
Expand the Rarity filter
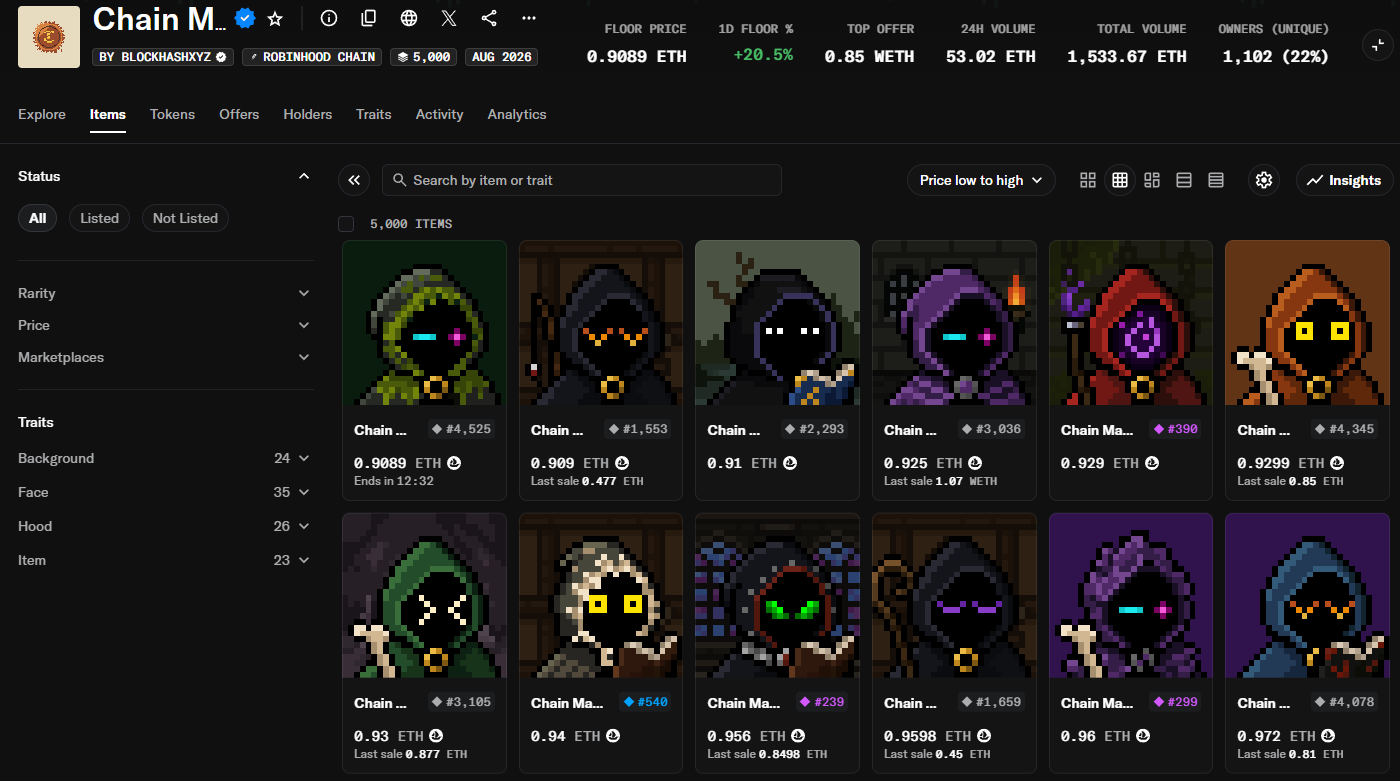pos(165,293)
